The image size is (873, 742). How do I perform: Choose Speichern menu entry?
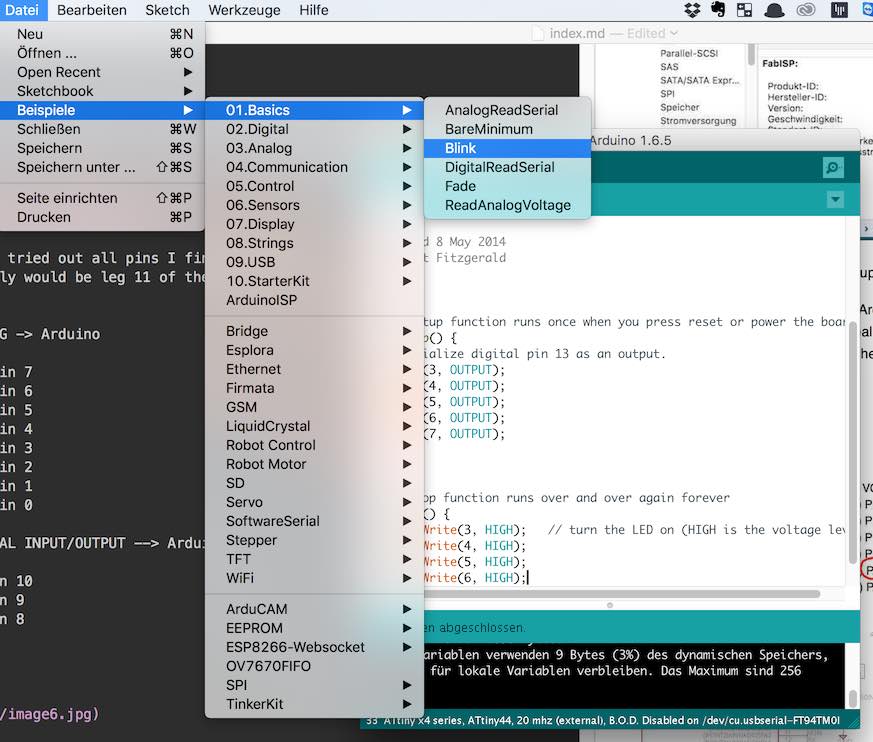(102, 148)
